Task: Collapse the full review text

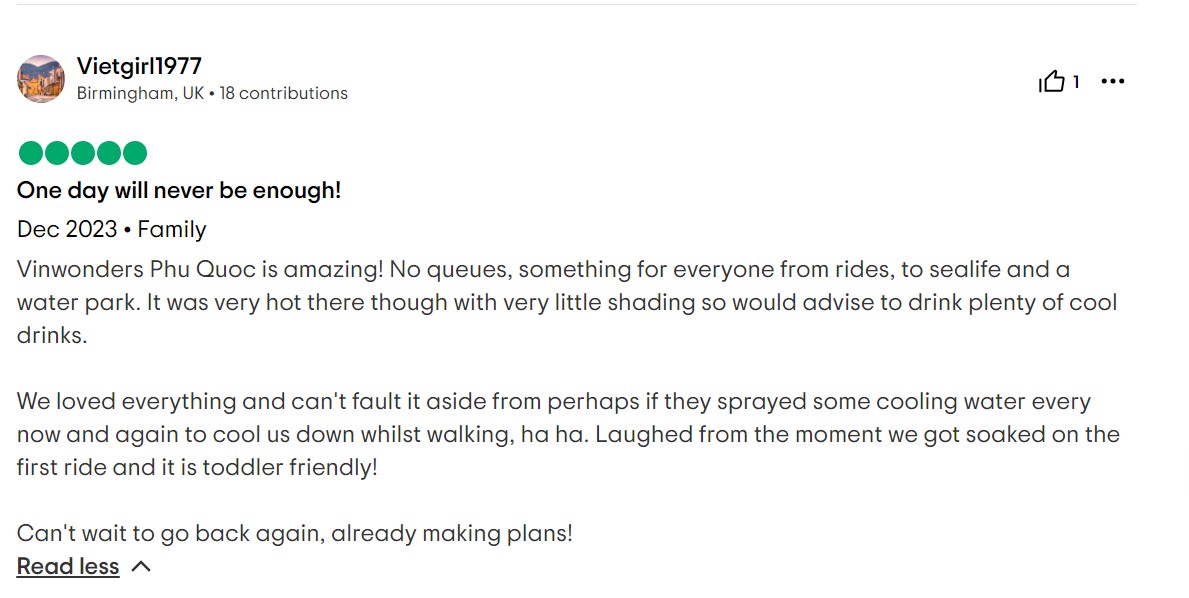Action: point(67,566)
